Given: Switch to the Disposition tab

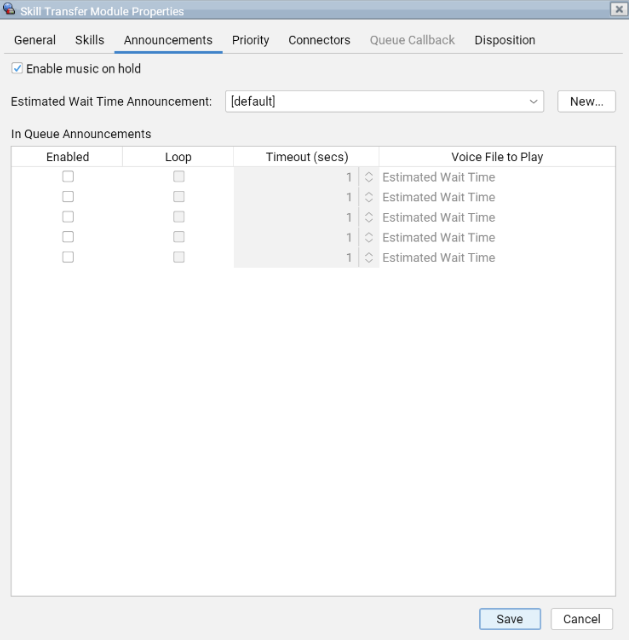Looking at the screenshot, I should (x=505, y=40).
